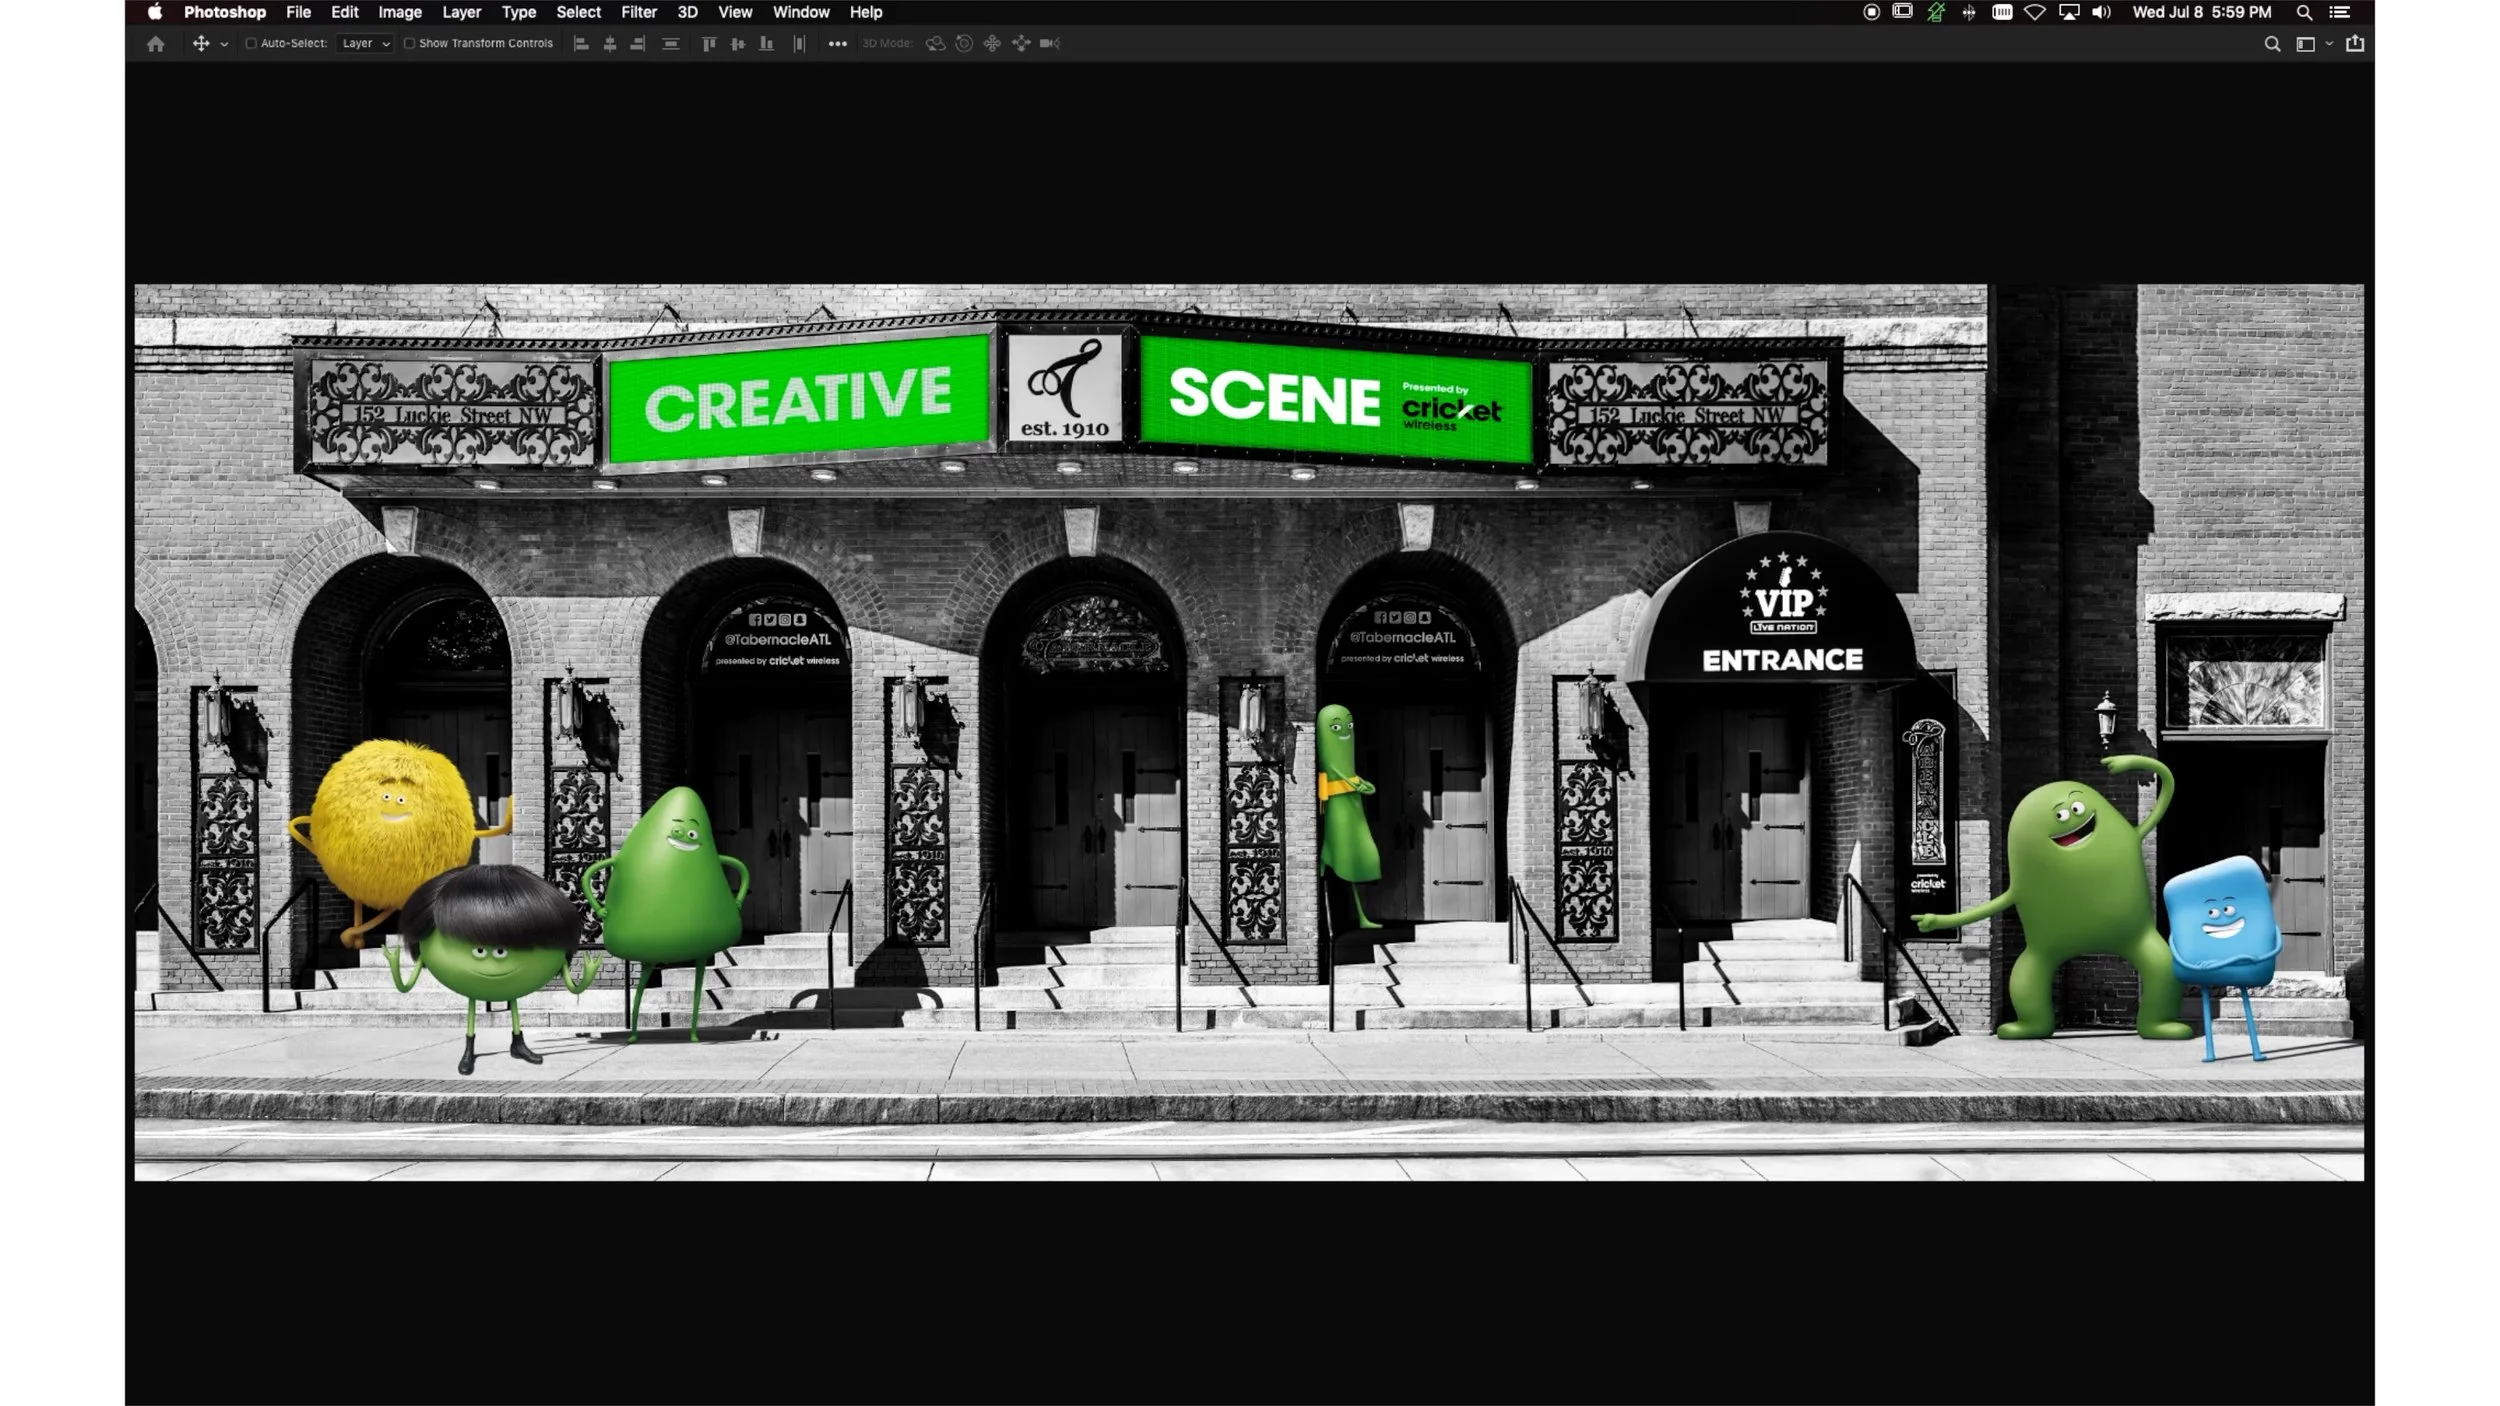Screen dimensions: 2500x1406
Task: Open the three-dots more align options
Action: click(837, 44)
